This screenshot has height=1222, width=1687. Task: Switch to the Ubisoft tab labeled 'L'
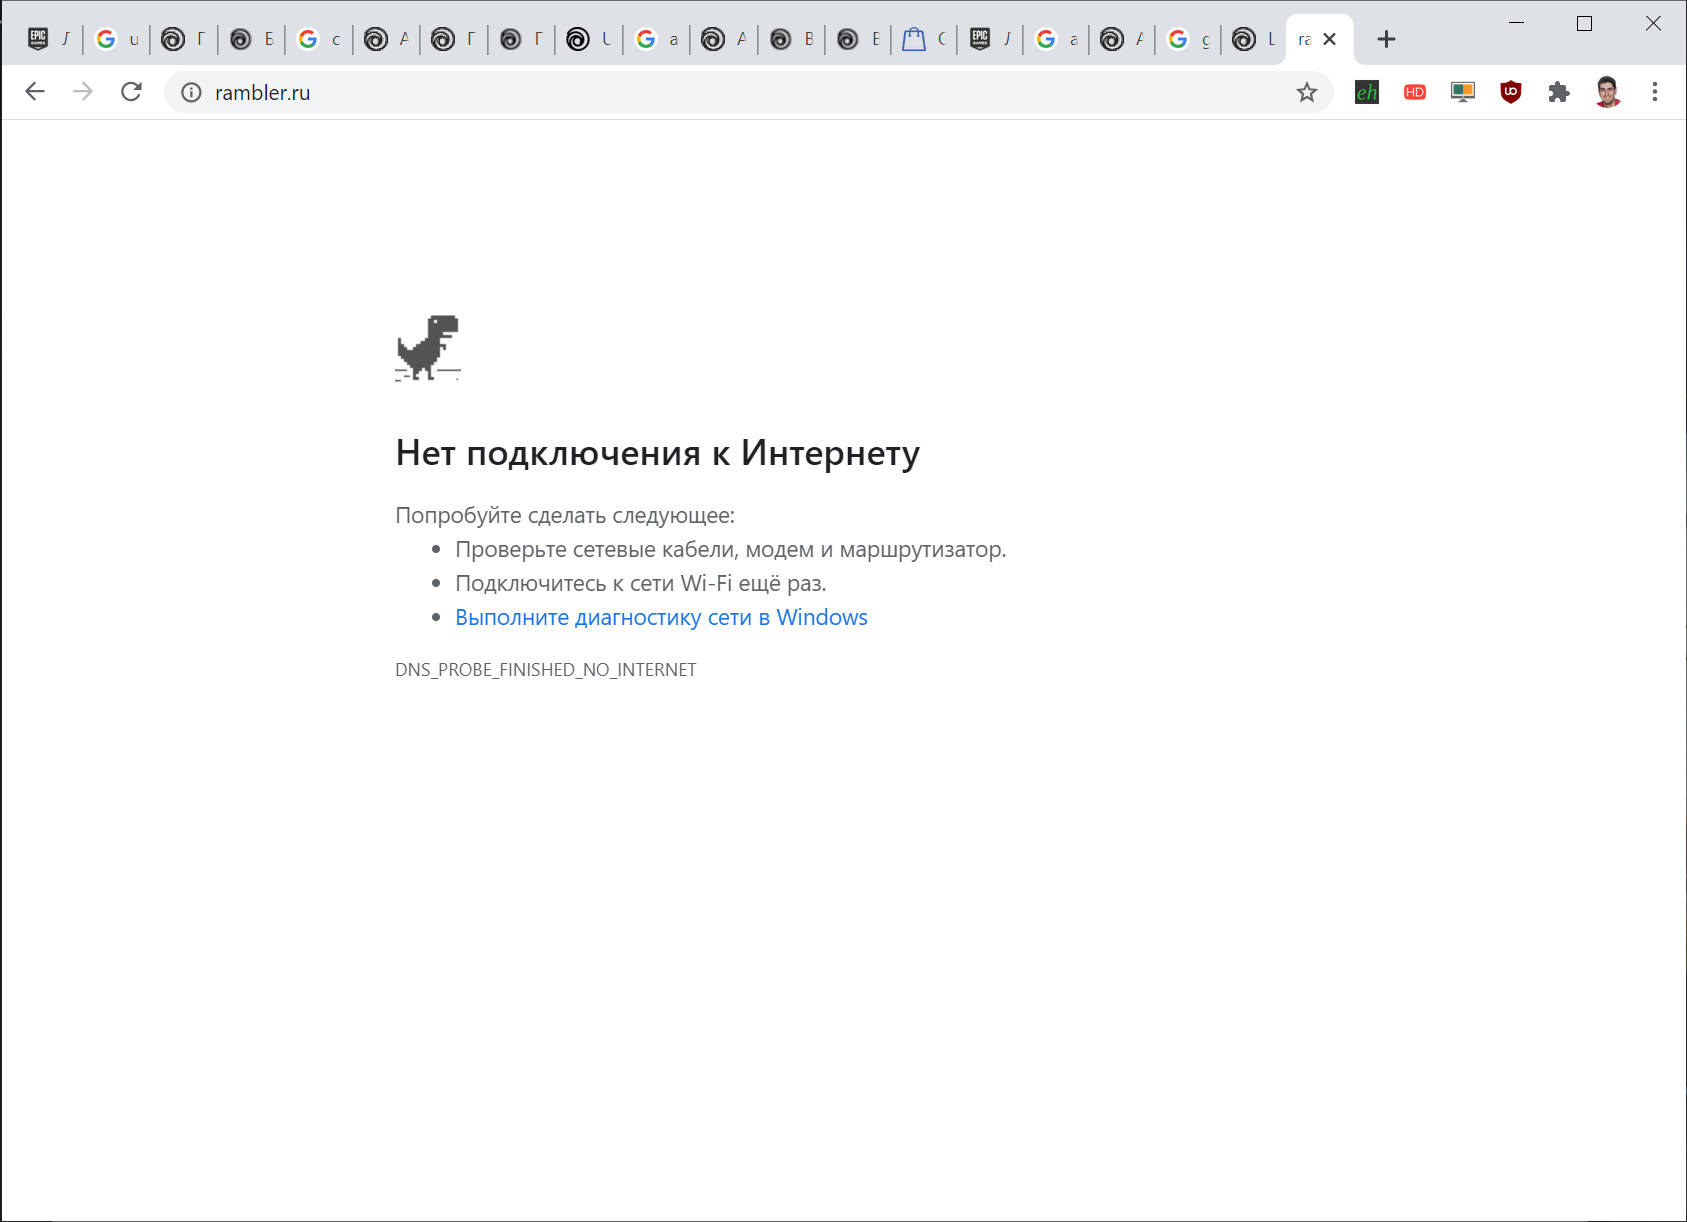(1254, 39)
